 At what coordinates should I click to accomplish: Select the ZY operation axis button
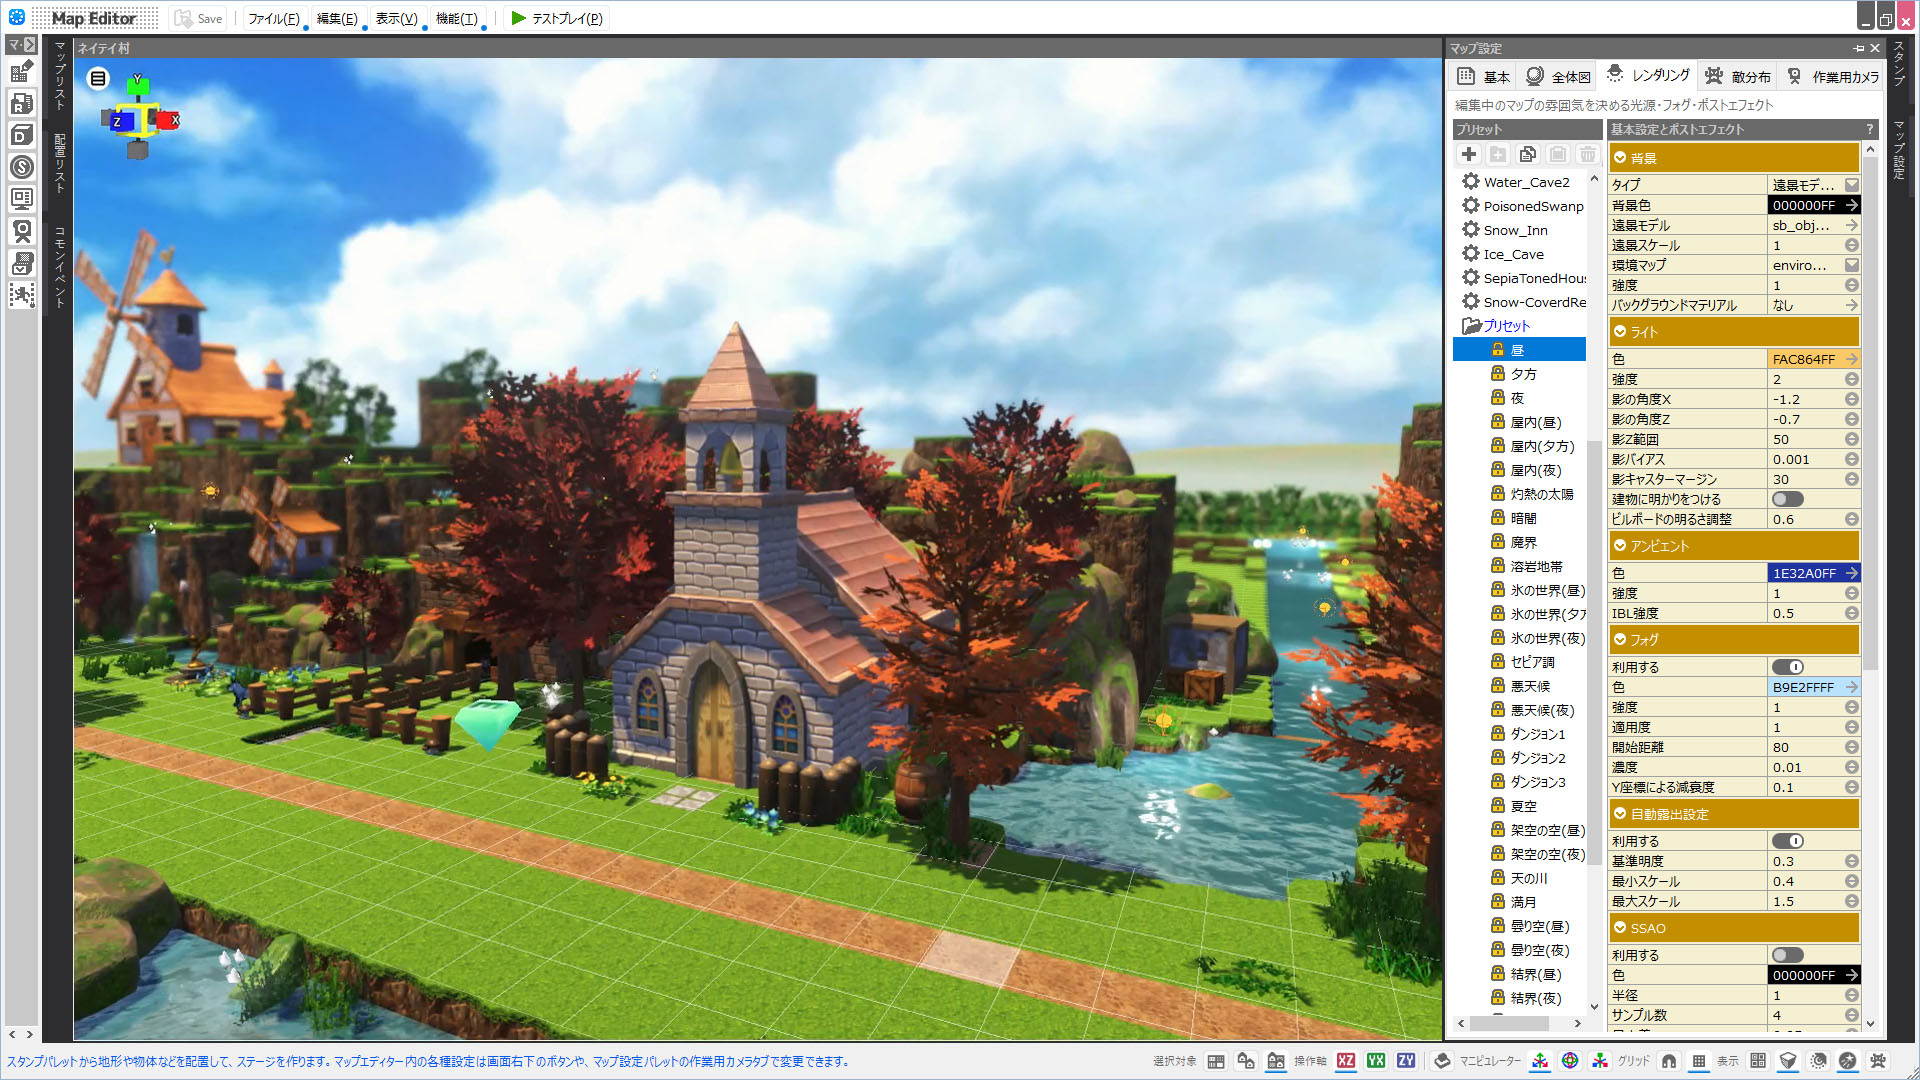tap(1406, 1061)
